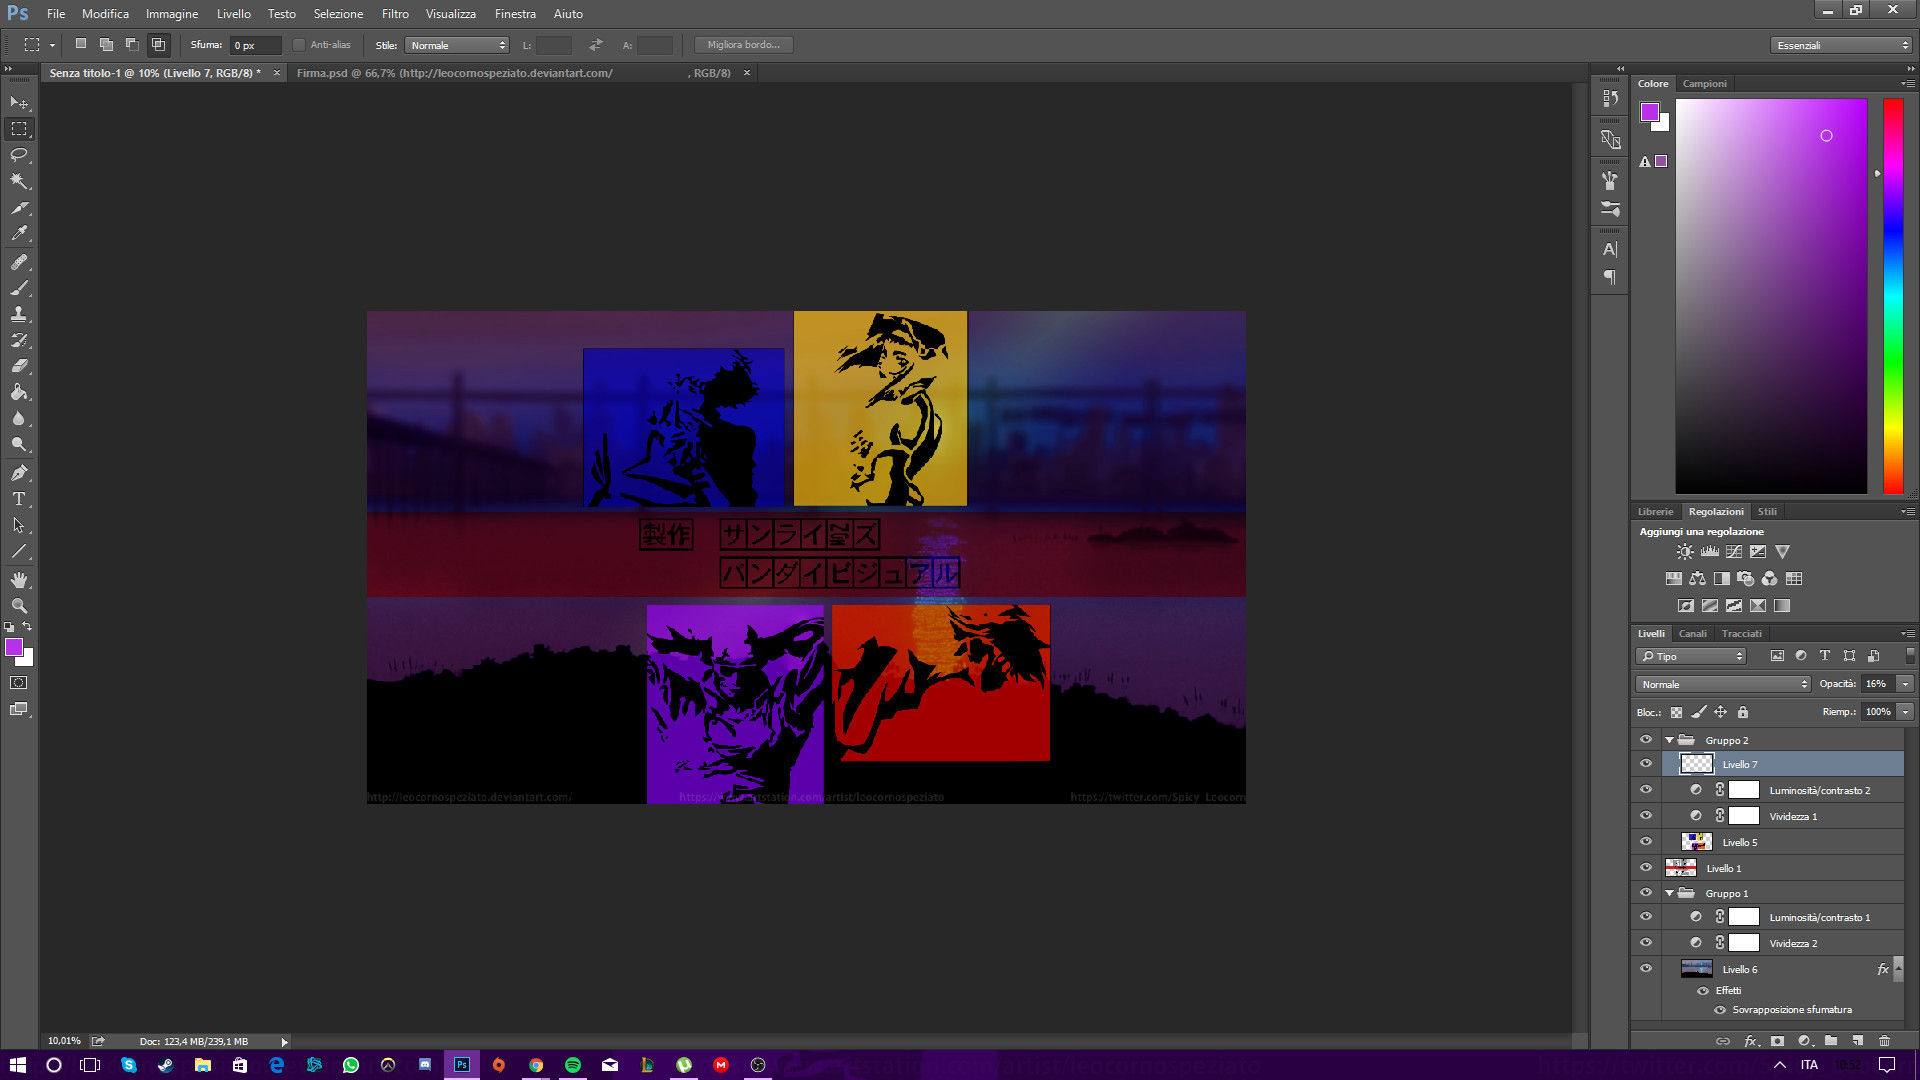1920x1080 pixels.
Task: Open the layer blend mode Normale dropdown
Action: pyautogui.click(x=1724, y=684)
